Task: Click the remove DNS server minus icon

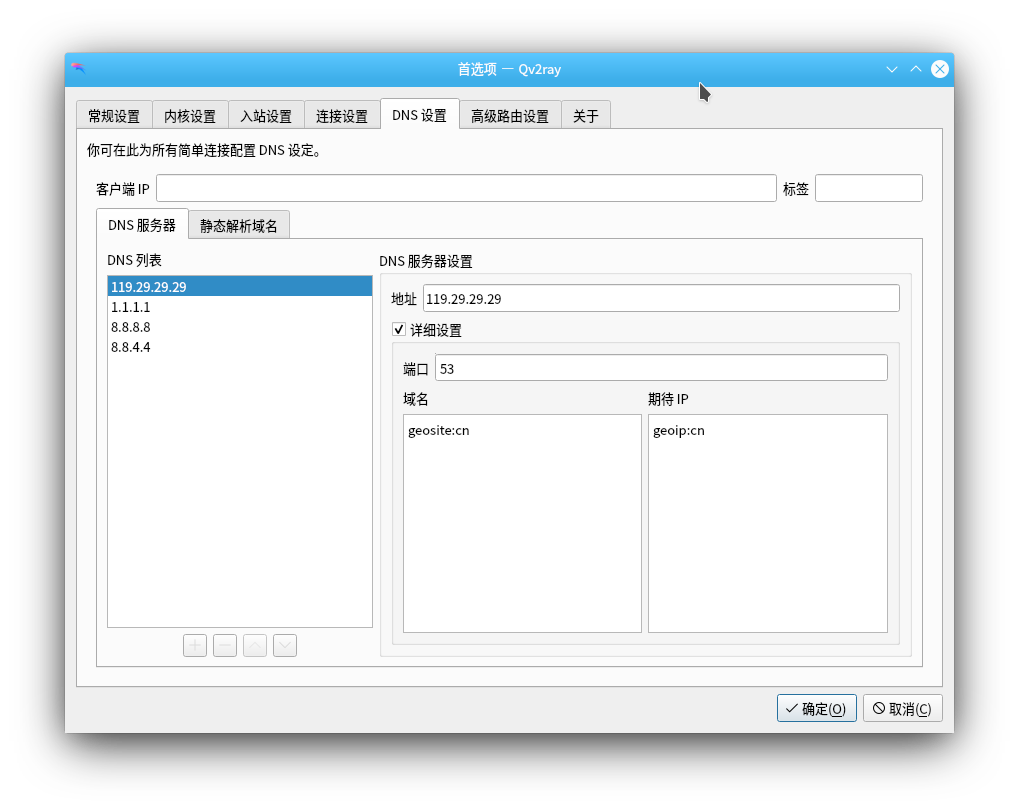Action: tap(225, 646)
